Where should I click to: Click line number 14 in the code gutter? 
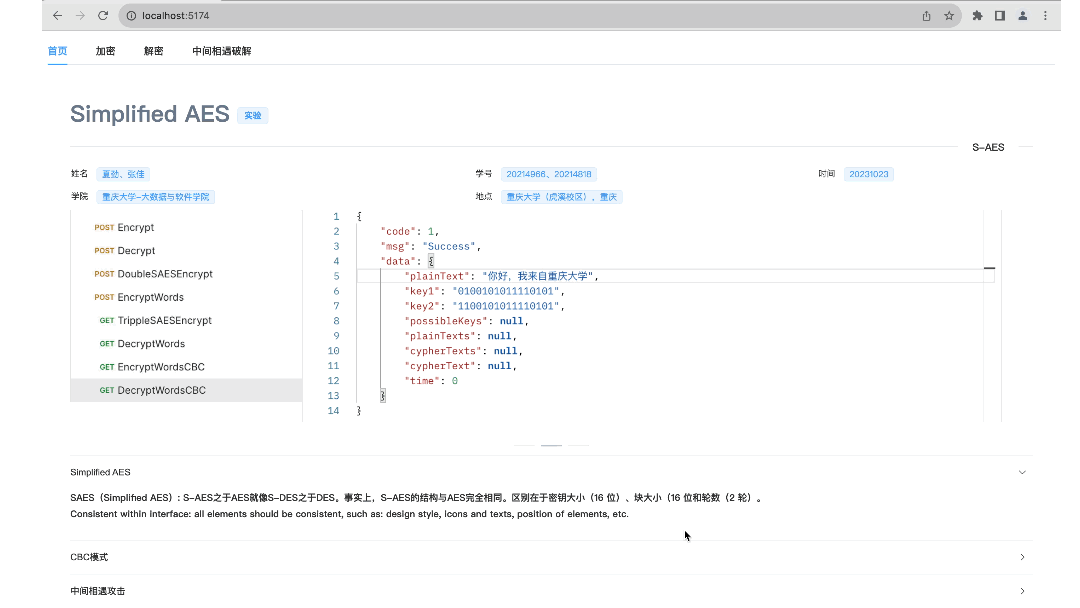pyautogui.click(x=333, y=411)
